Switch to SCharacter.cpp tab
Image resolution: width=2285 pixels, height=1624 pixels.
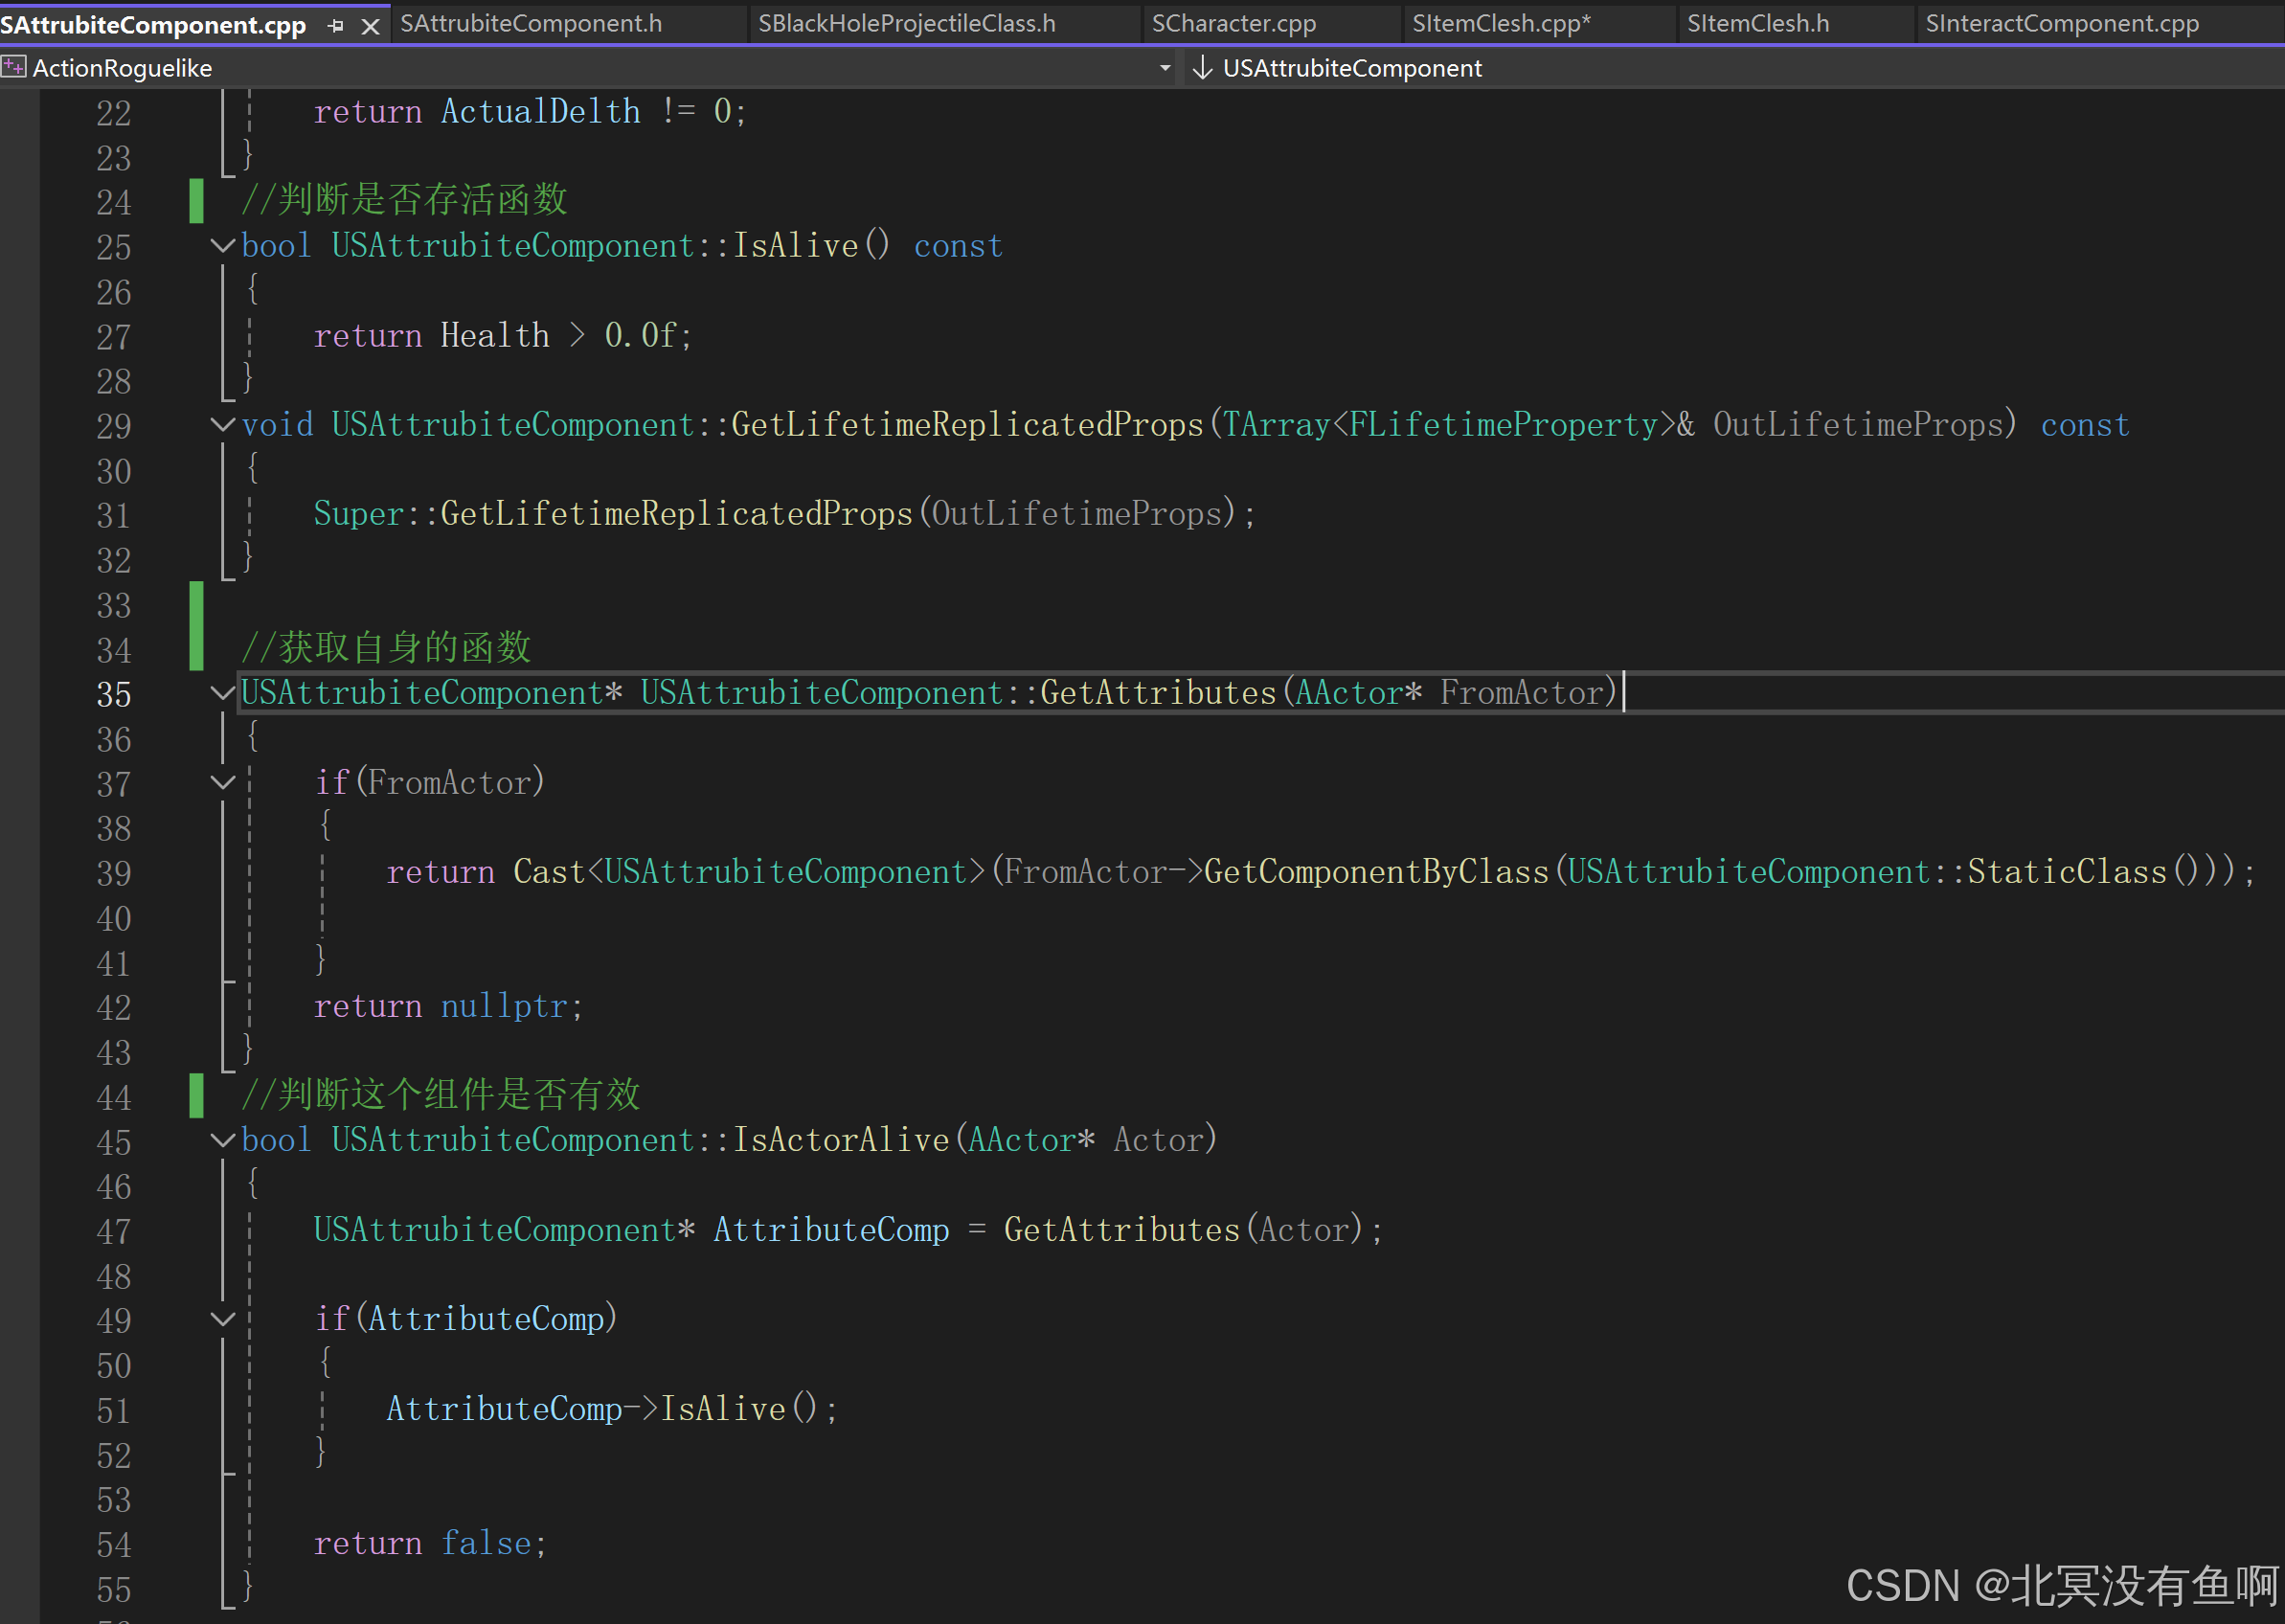point(1233,23)
